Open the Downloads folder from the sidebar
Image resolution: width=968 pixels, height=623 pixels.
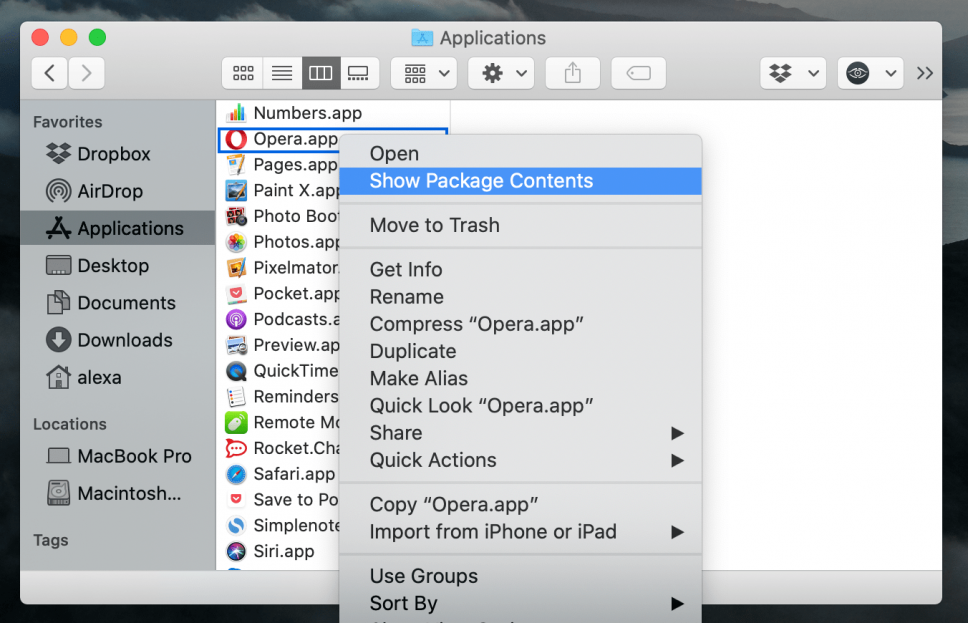[x=119, y=340]
